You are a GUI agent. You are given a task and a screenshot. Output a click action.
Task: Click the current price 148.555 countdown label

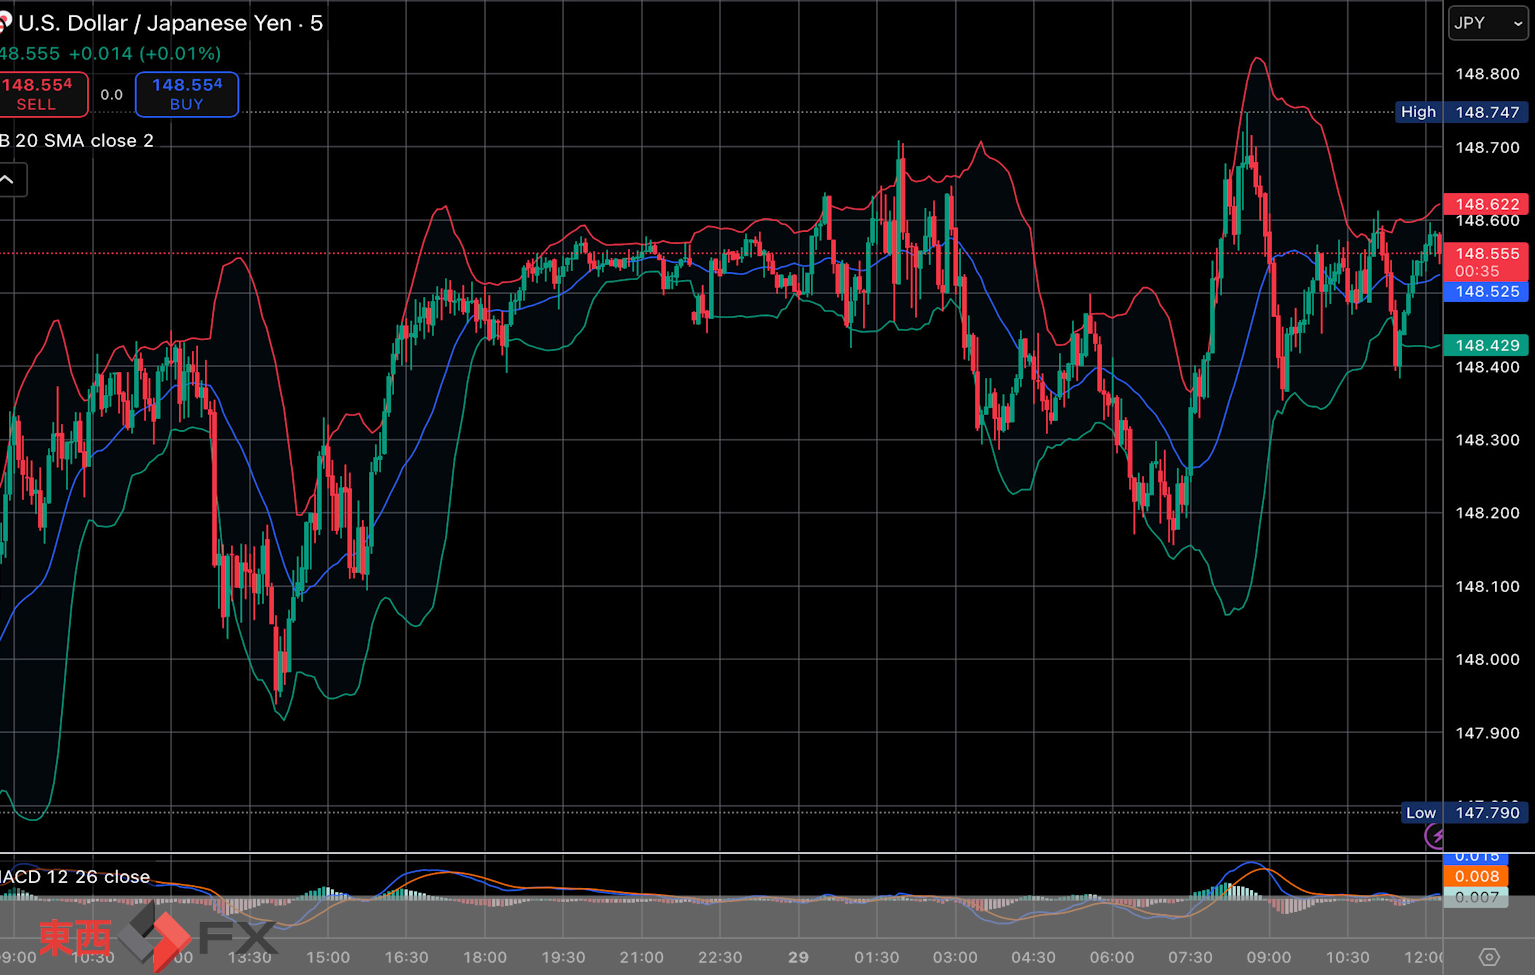point(1486,262)
